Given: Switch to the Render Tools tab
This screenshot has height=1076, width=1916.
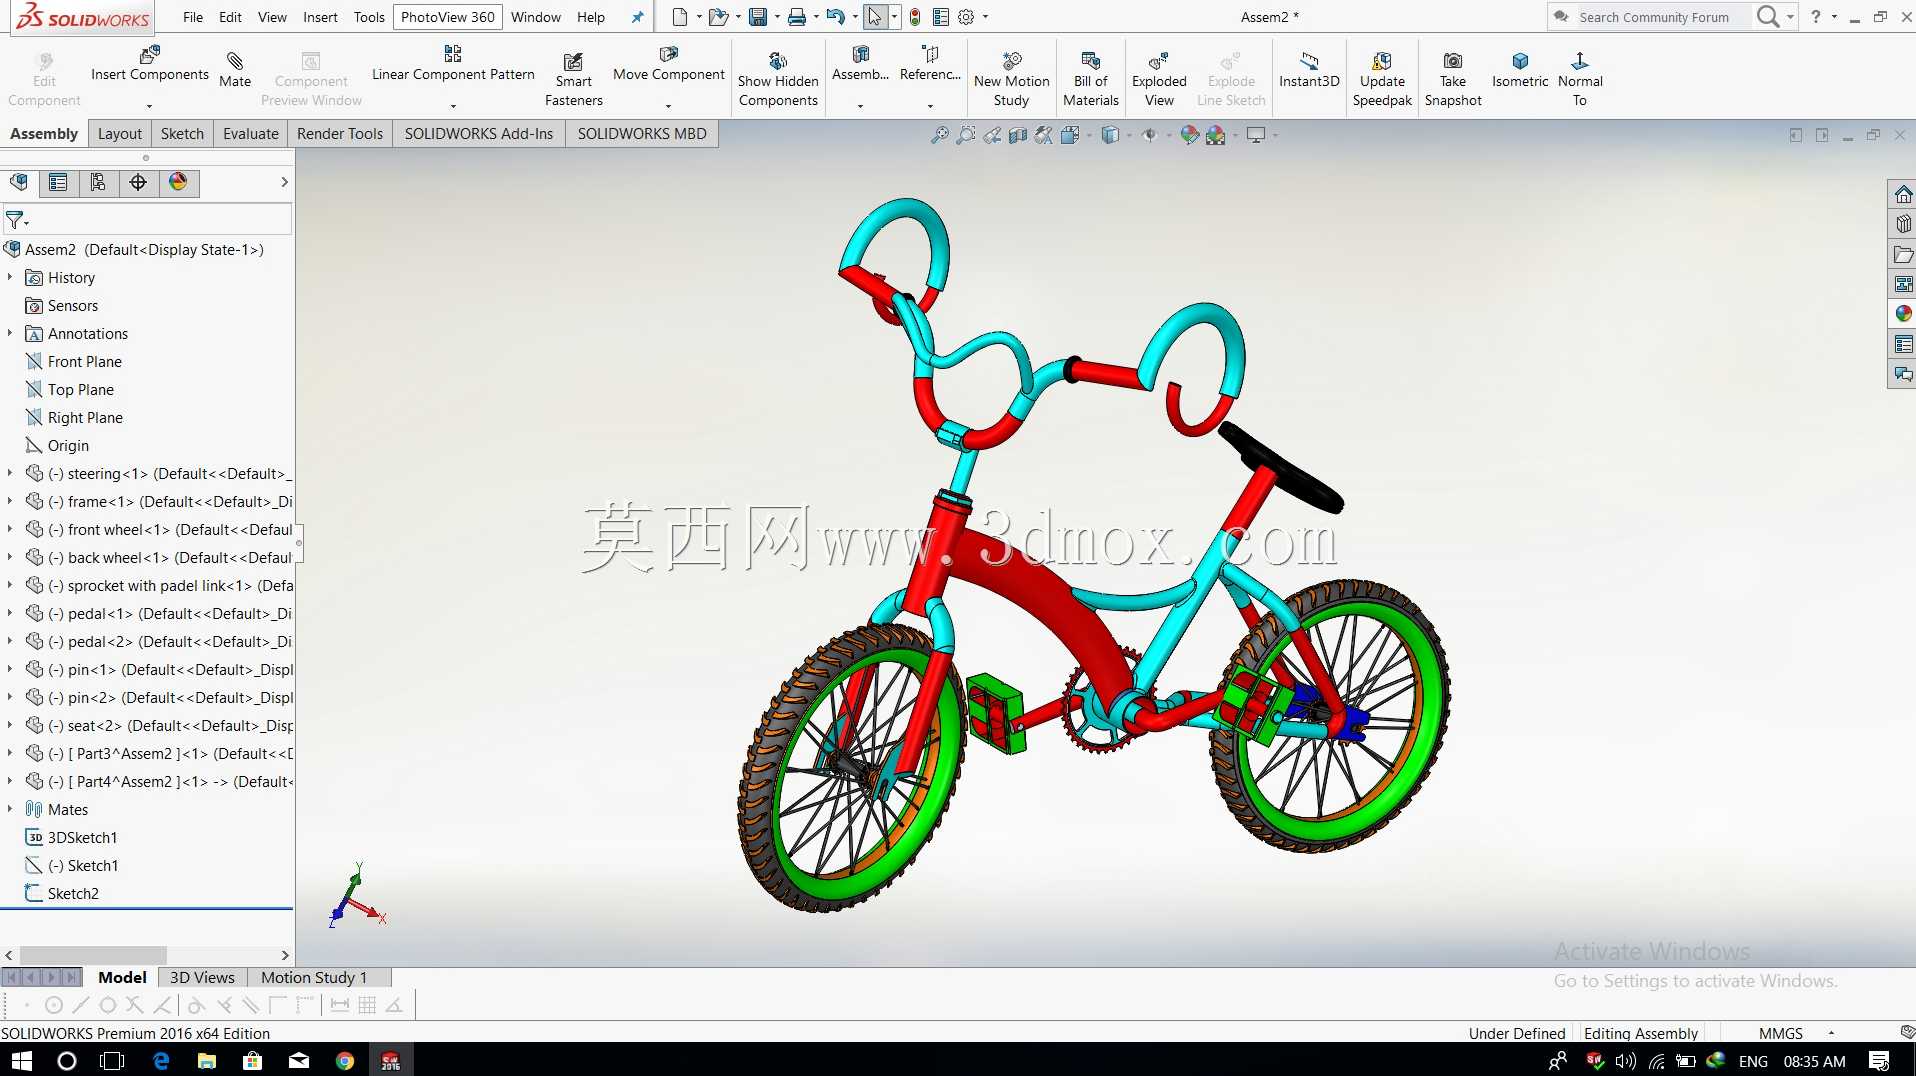Looking at the screenshot, I should coord(339,134).
